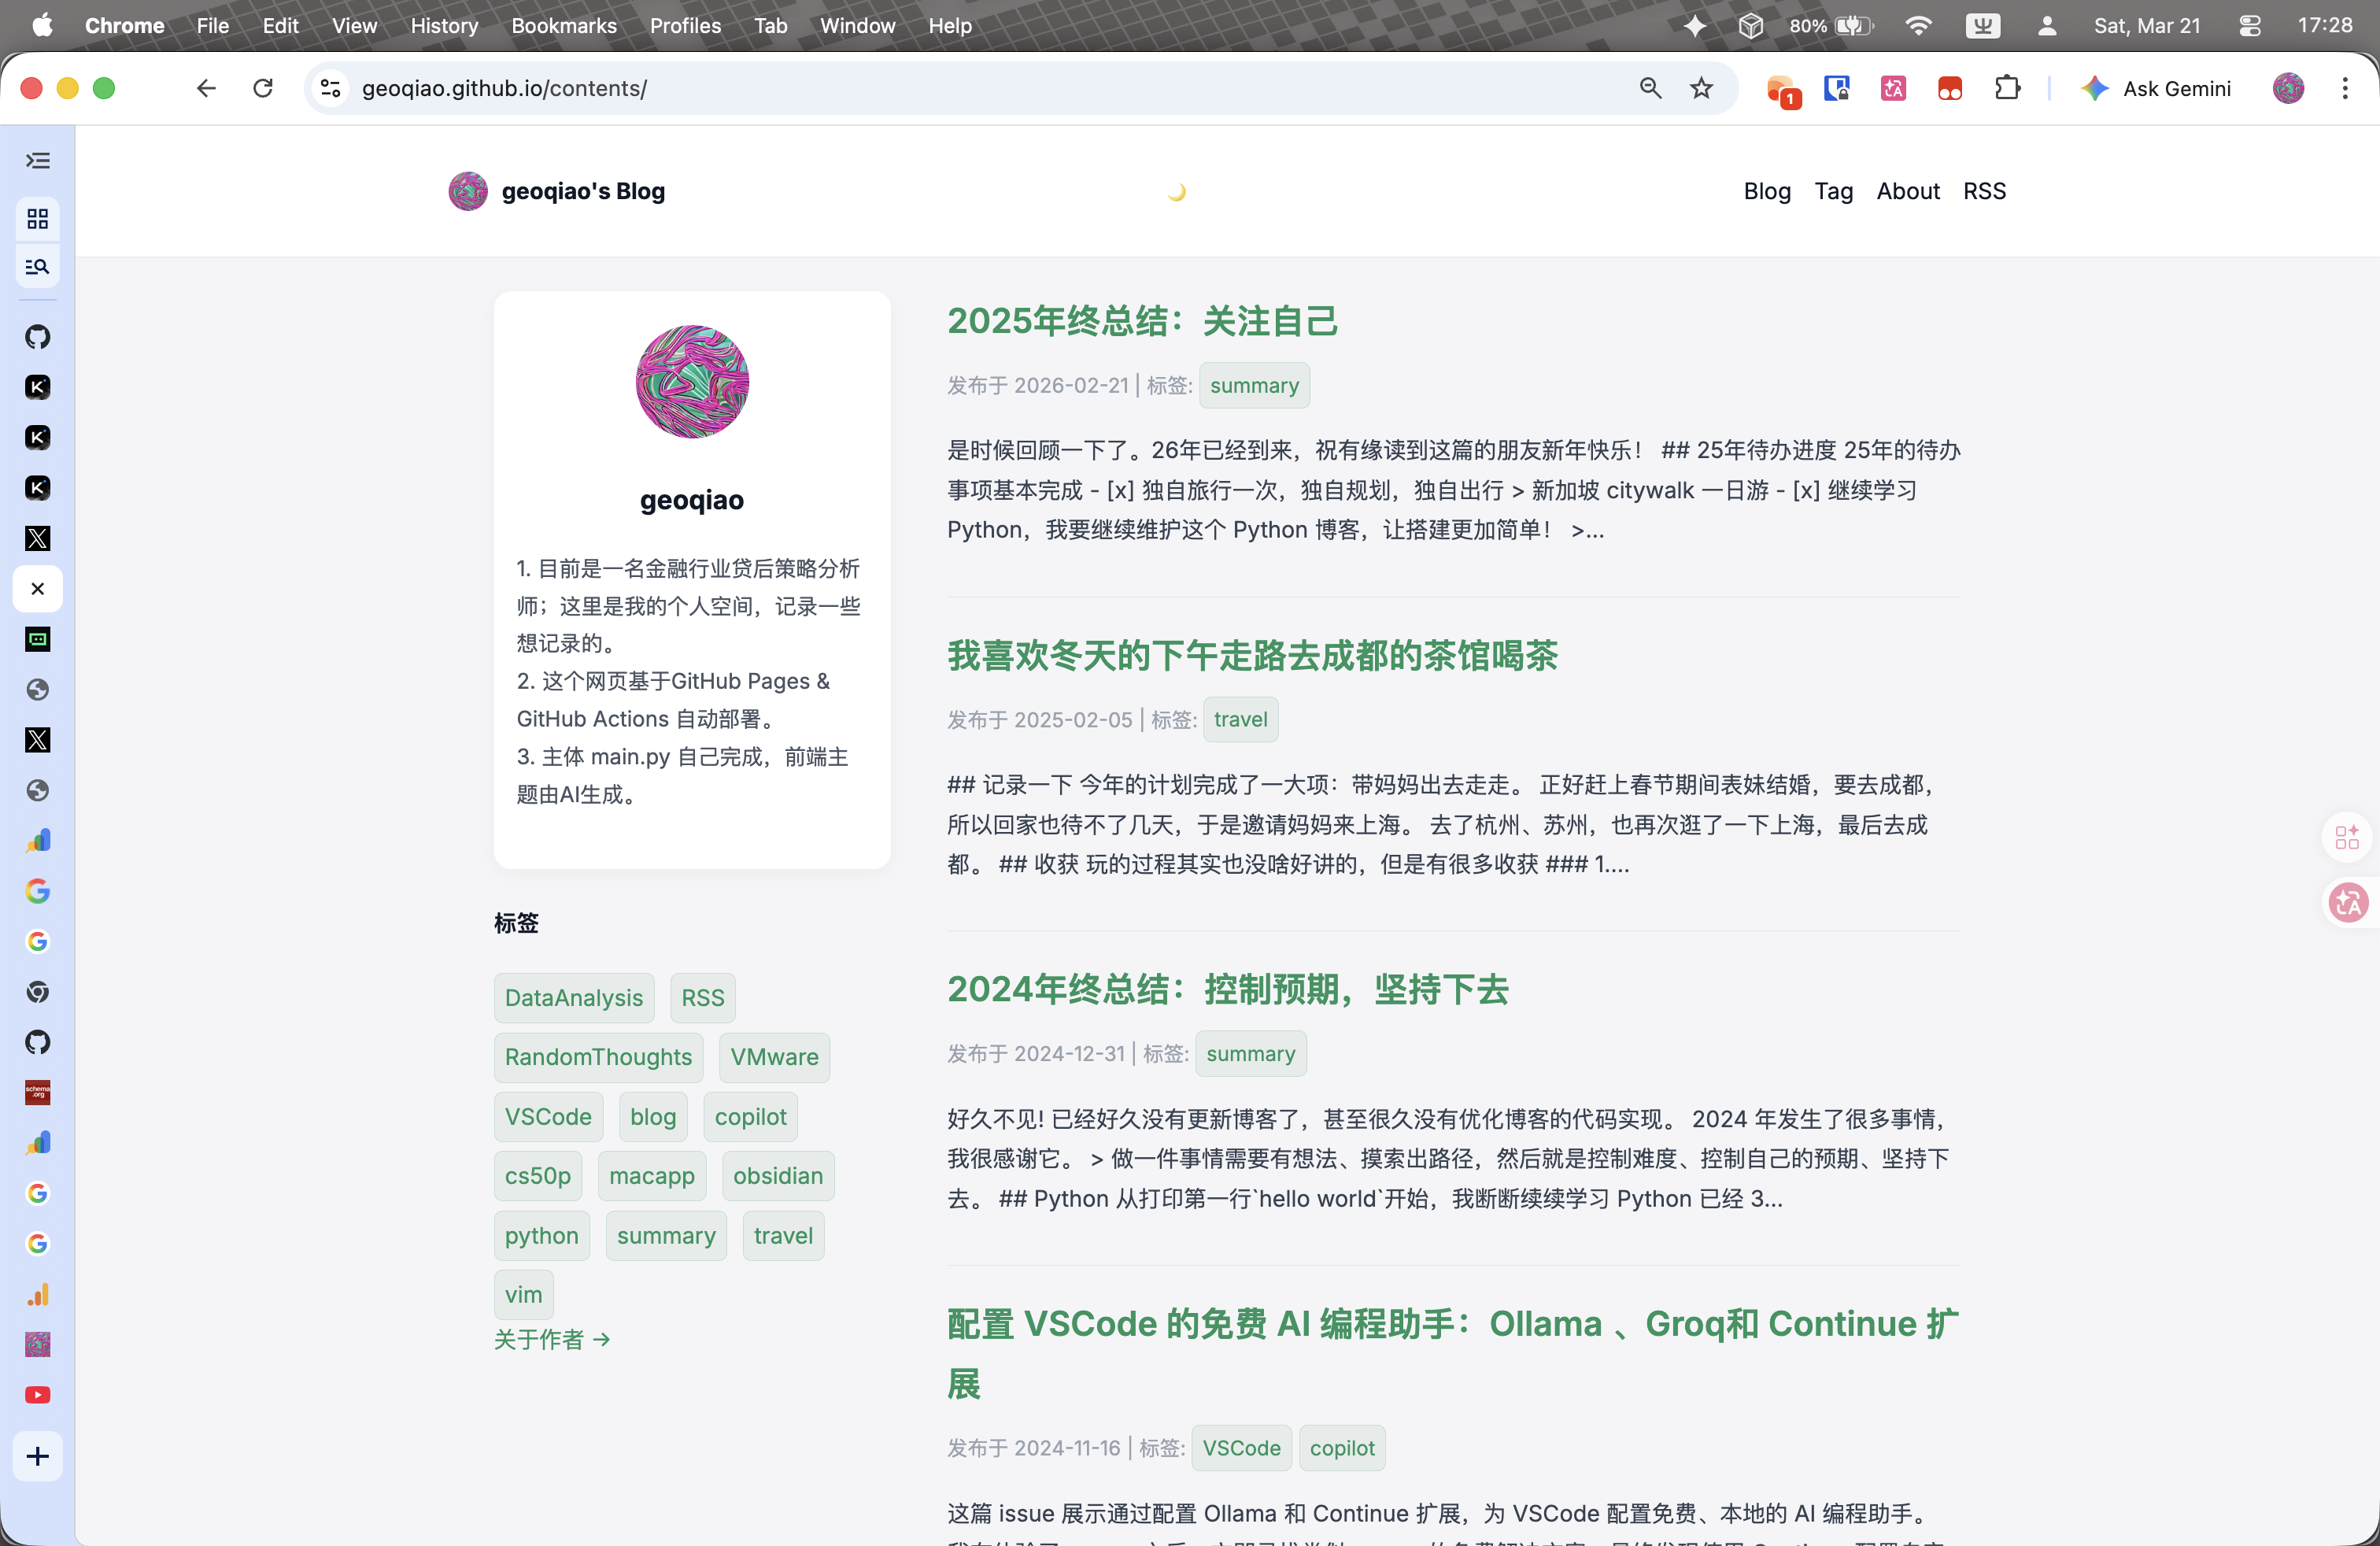Open the Apple menu
Screen dimensions: 2380x1546
tap(42, 25)
